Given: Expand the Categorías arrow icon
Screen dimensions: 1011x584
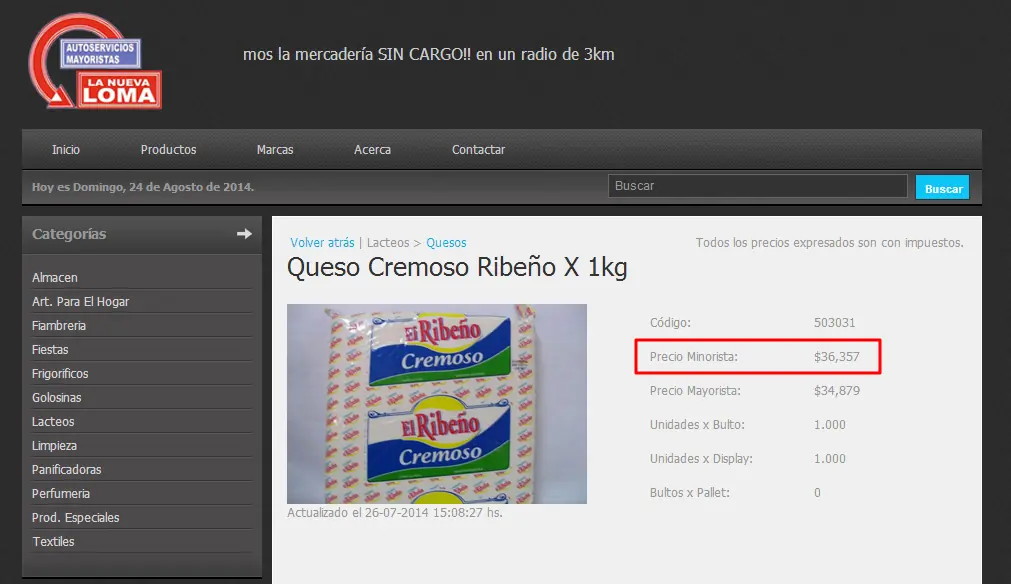Looking at the screenshot, I should point(244,234).
